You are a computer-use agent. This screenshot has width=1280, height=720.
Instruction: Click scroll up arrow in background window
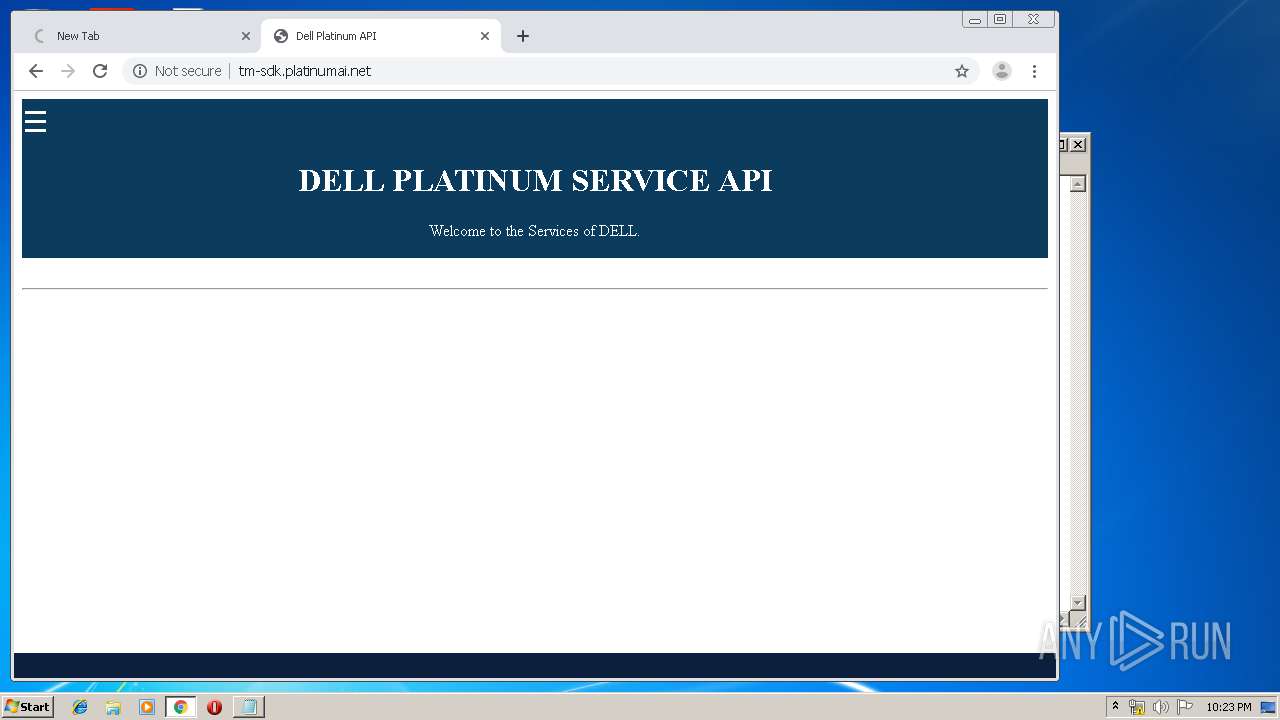[x=1077, y=184]
